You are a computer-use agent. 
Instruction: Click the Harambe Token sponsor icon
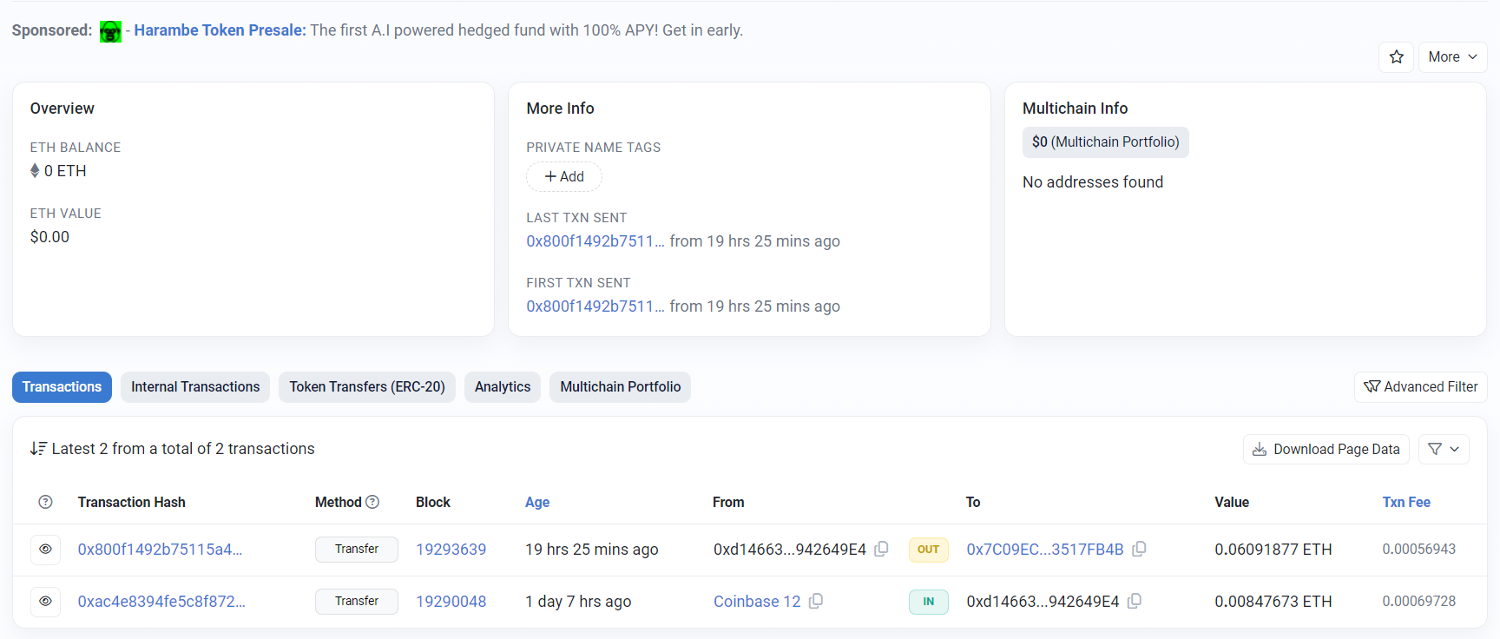pyautogui.click(x=111, y=31)
